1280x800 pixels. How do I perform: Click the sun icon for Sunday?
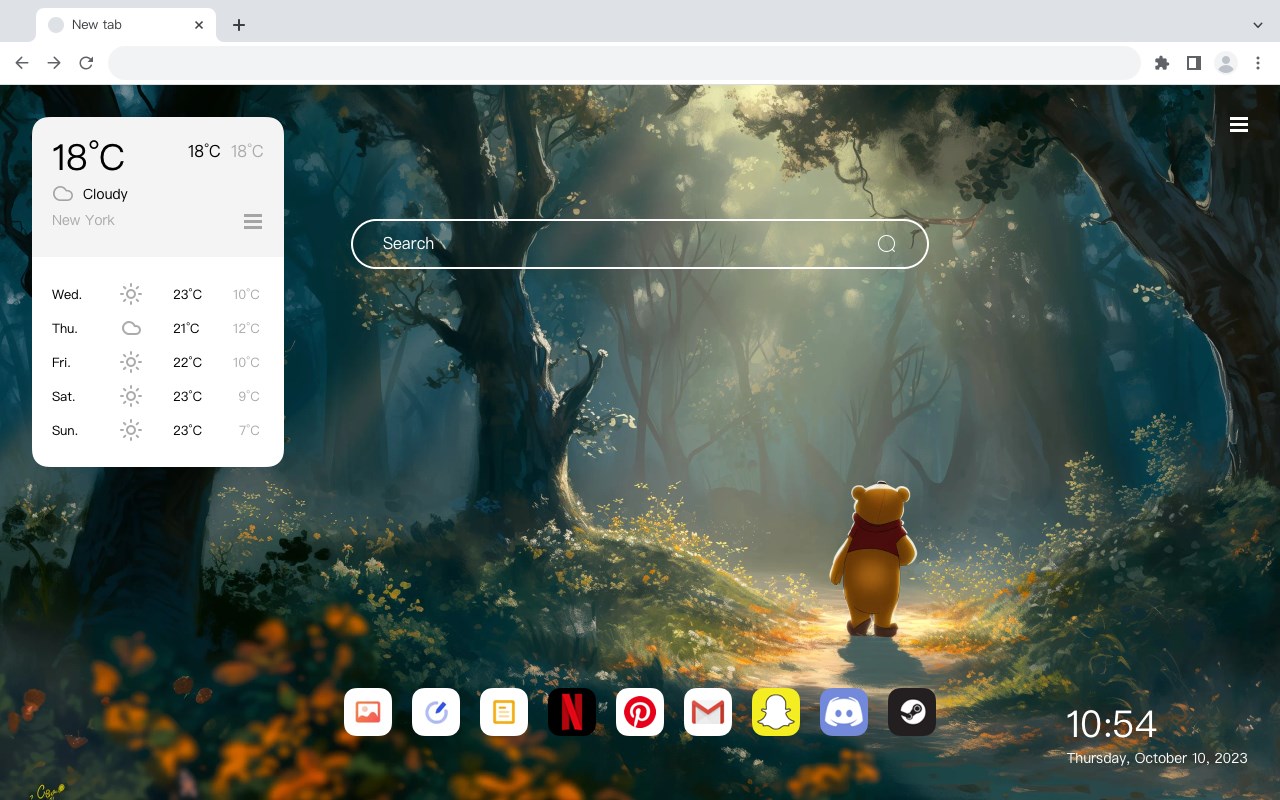[131, 430]
